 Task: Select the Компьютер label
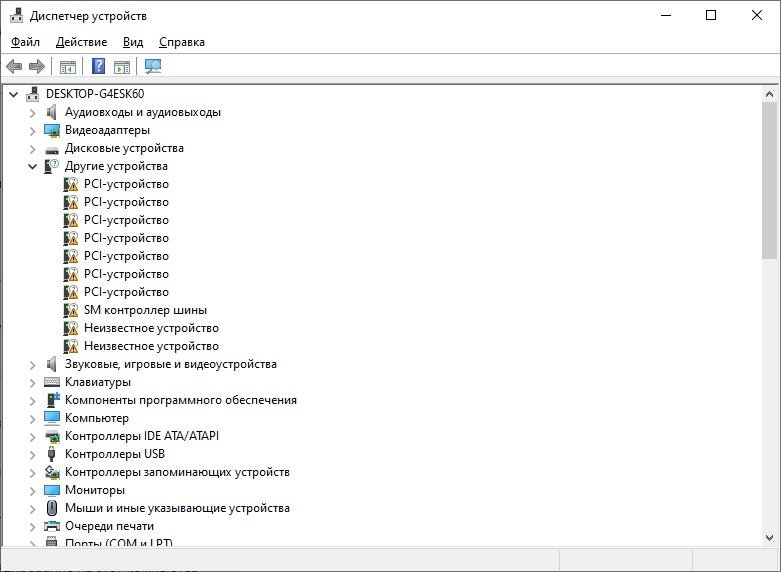tap(97, 418)
